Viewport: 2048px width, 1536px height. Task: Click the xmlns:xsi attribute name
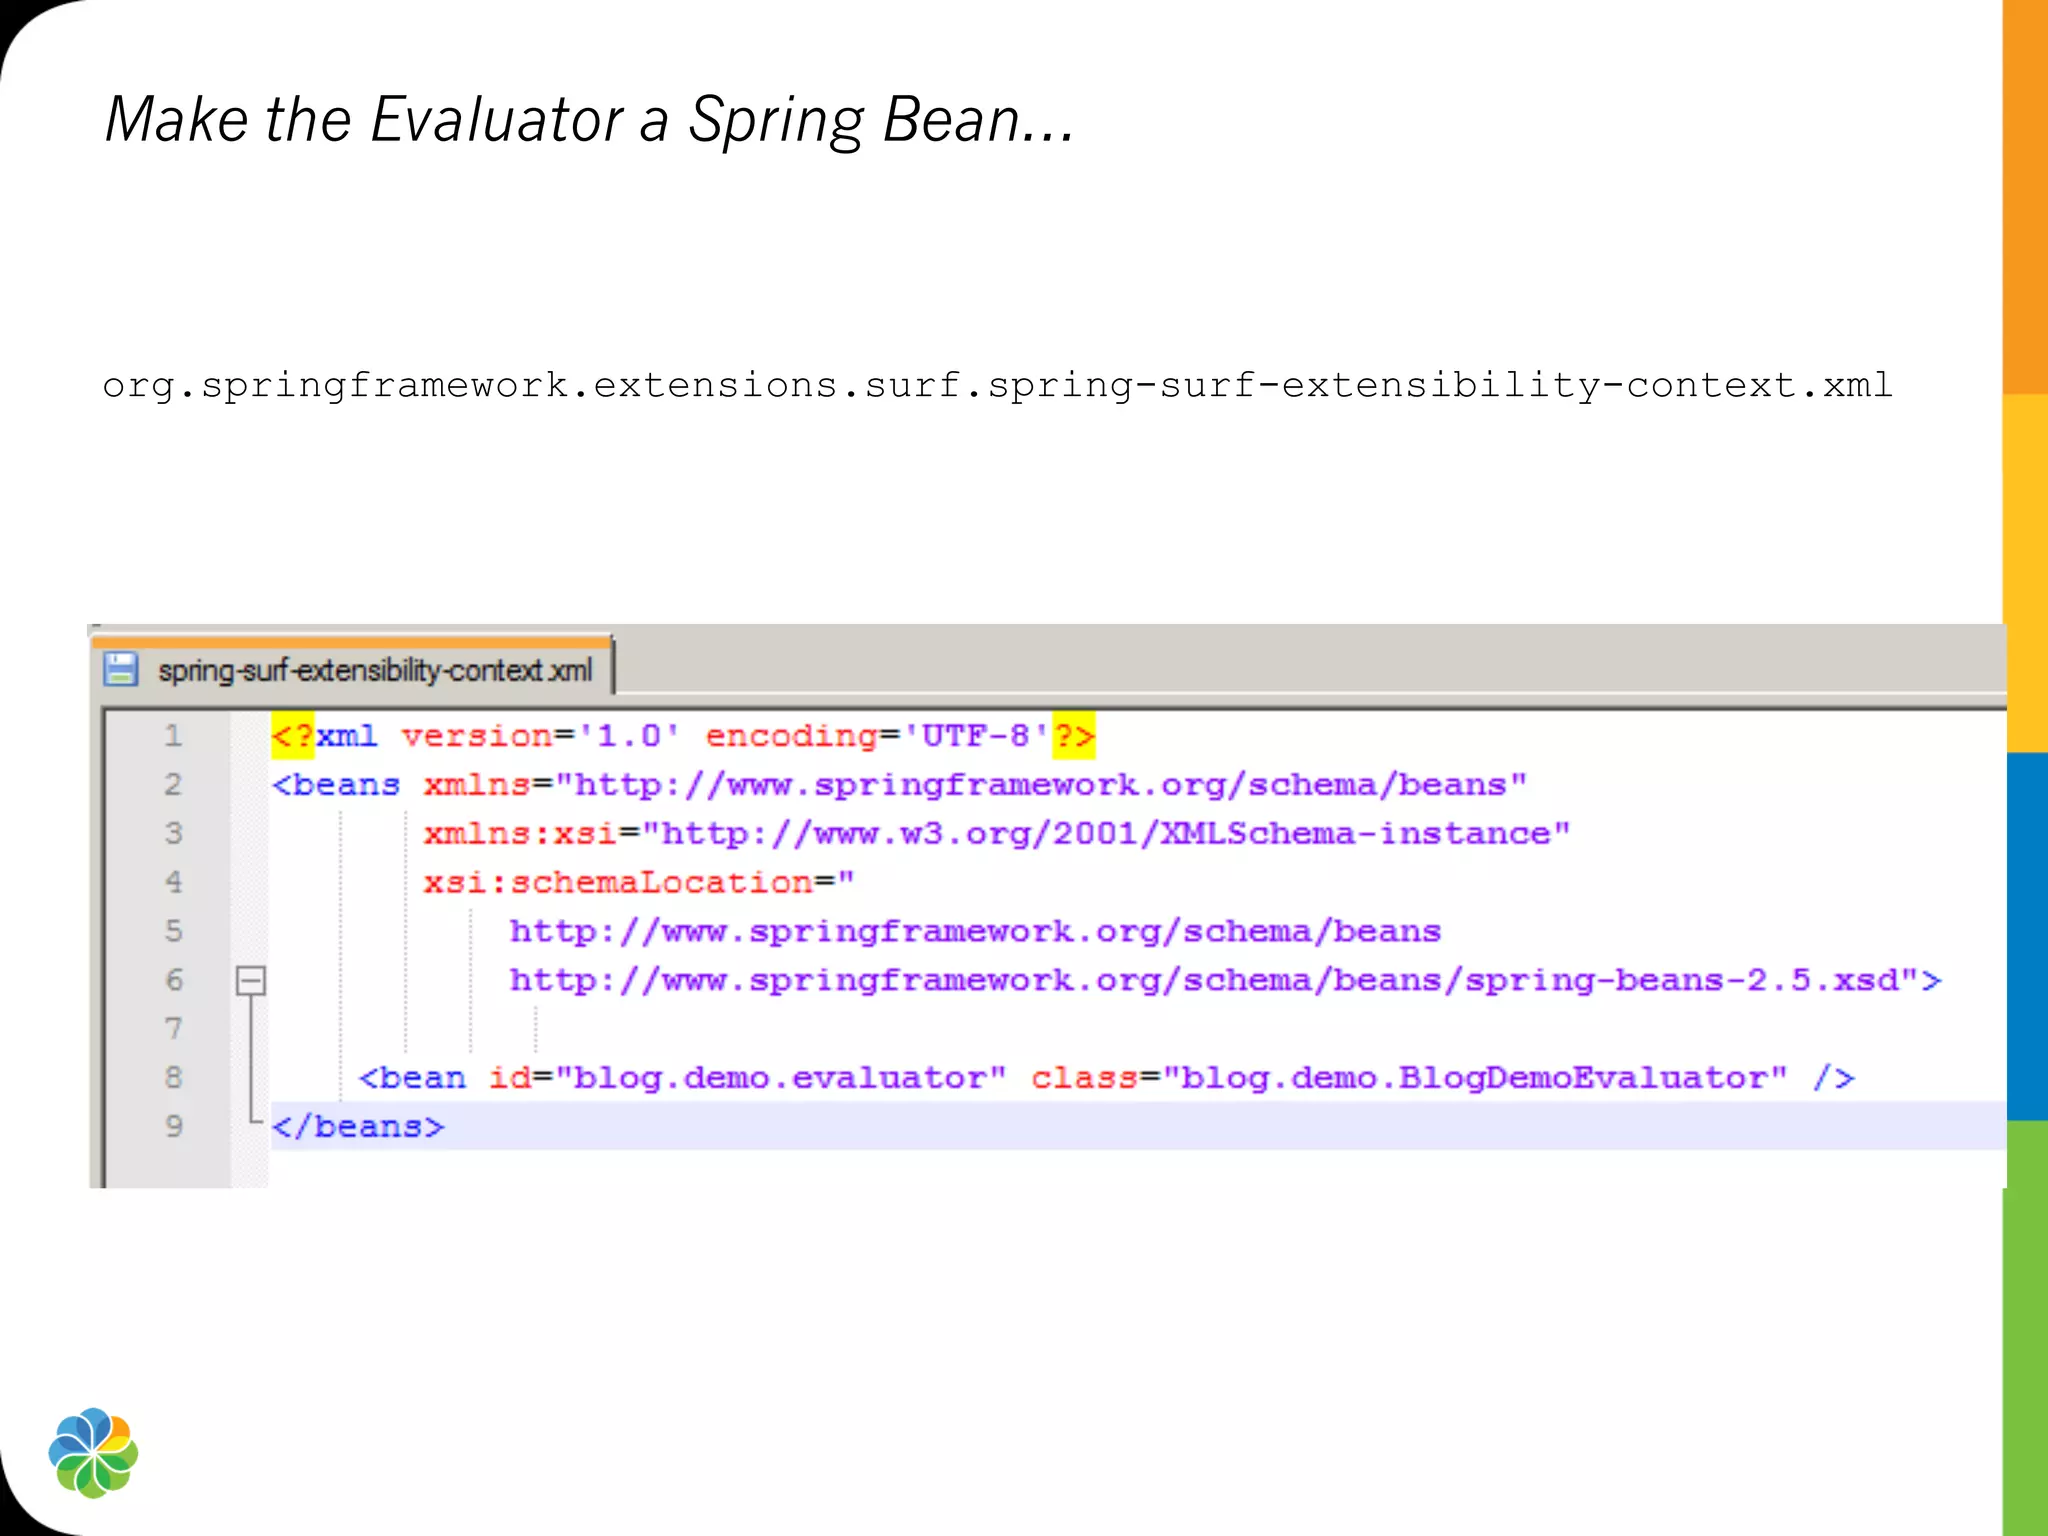click(x=520, y=834)
